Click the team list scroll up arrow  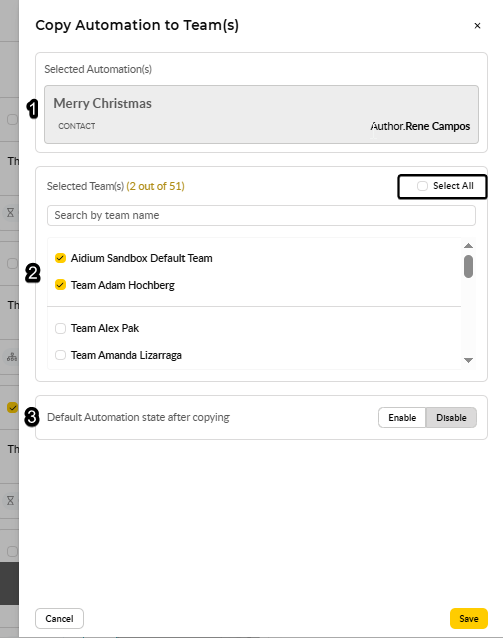[x=468, y=245]
